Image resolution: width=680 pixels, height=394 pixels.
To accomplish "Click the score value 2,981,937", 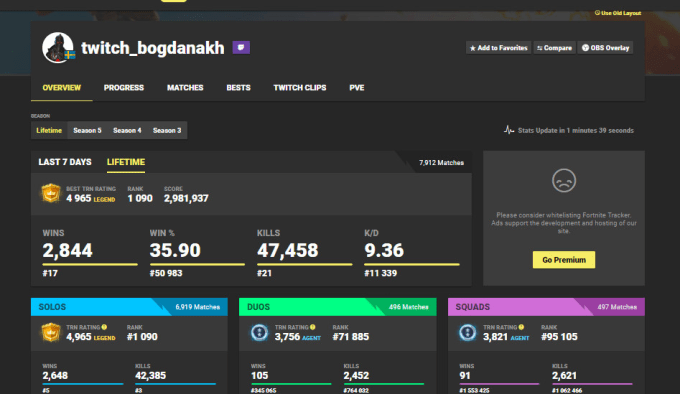I will (186, 199).
